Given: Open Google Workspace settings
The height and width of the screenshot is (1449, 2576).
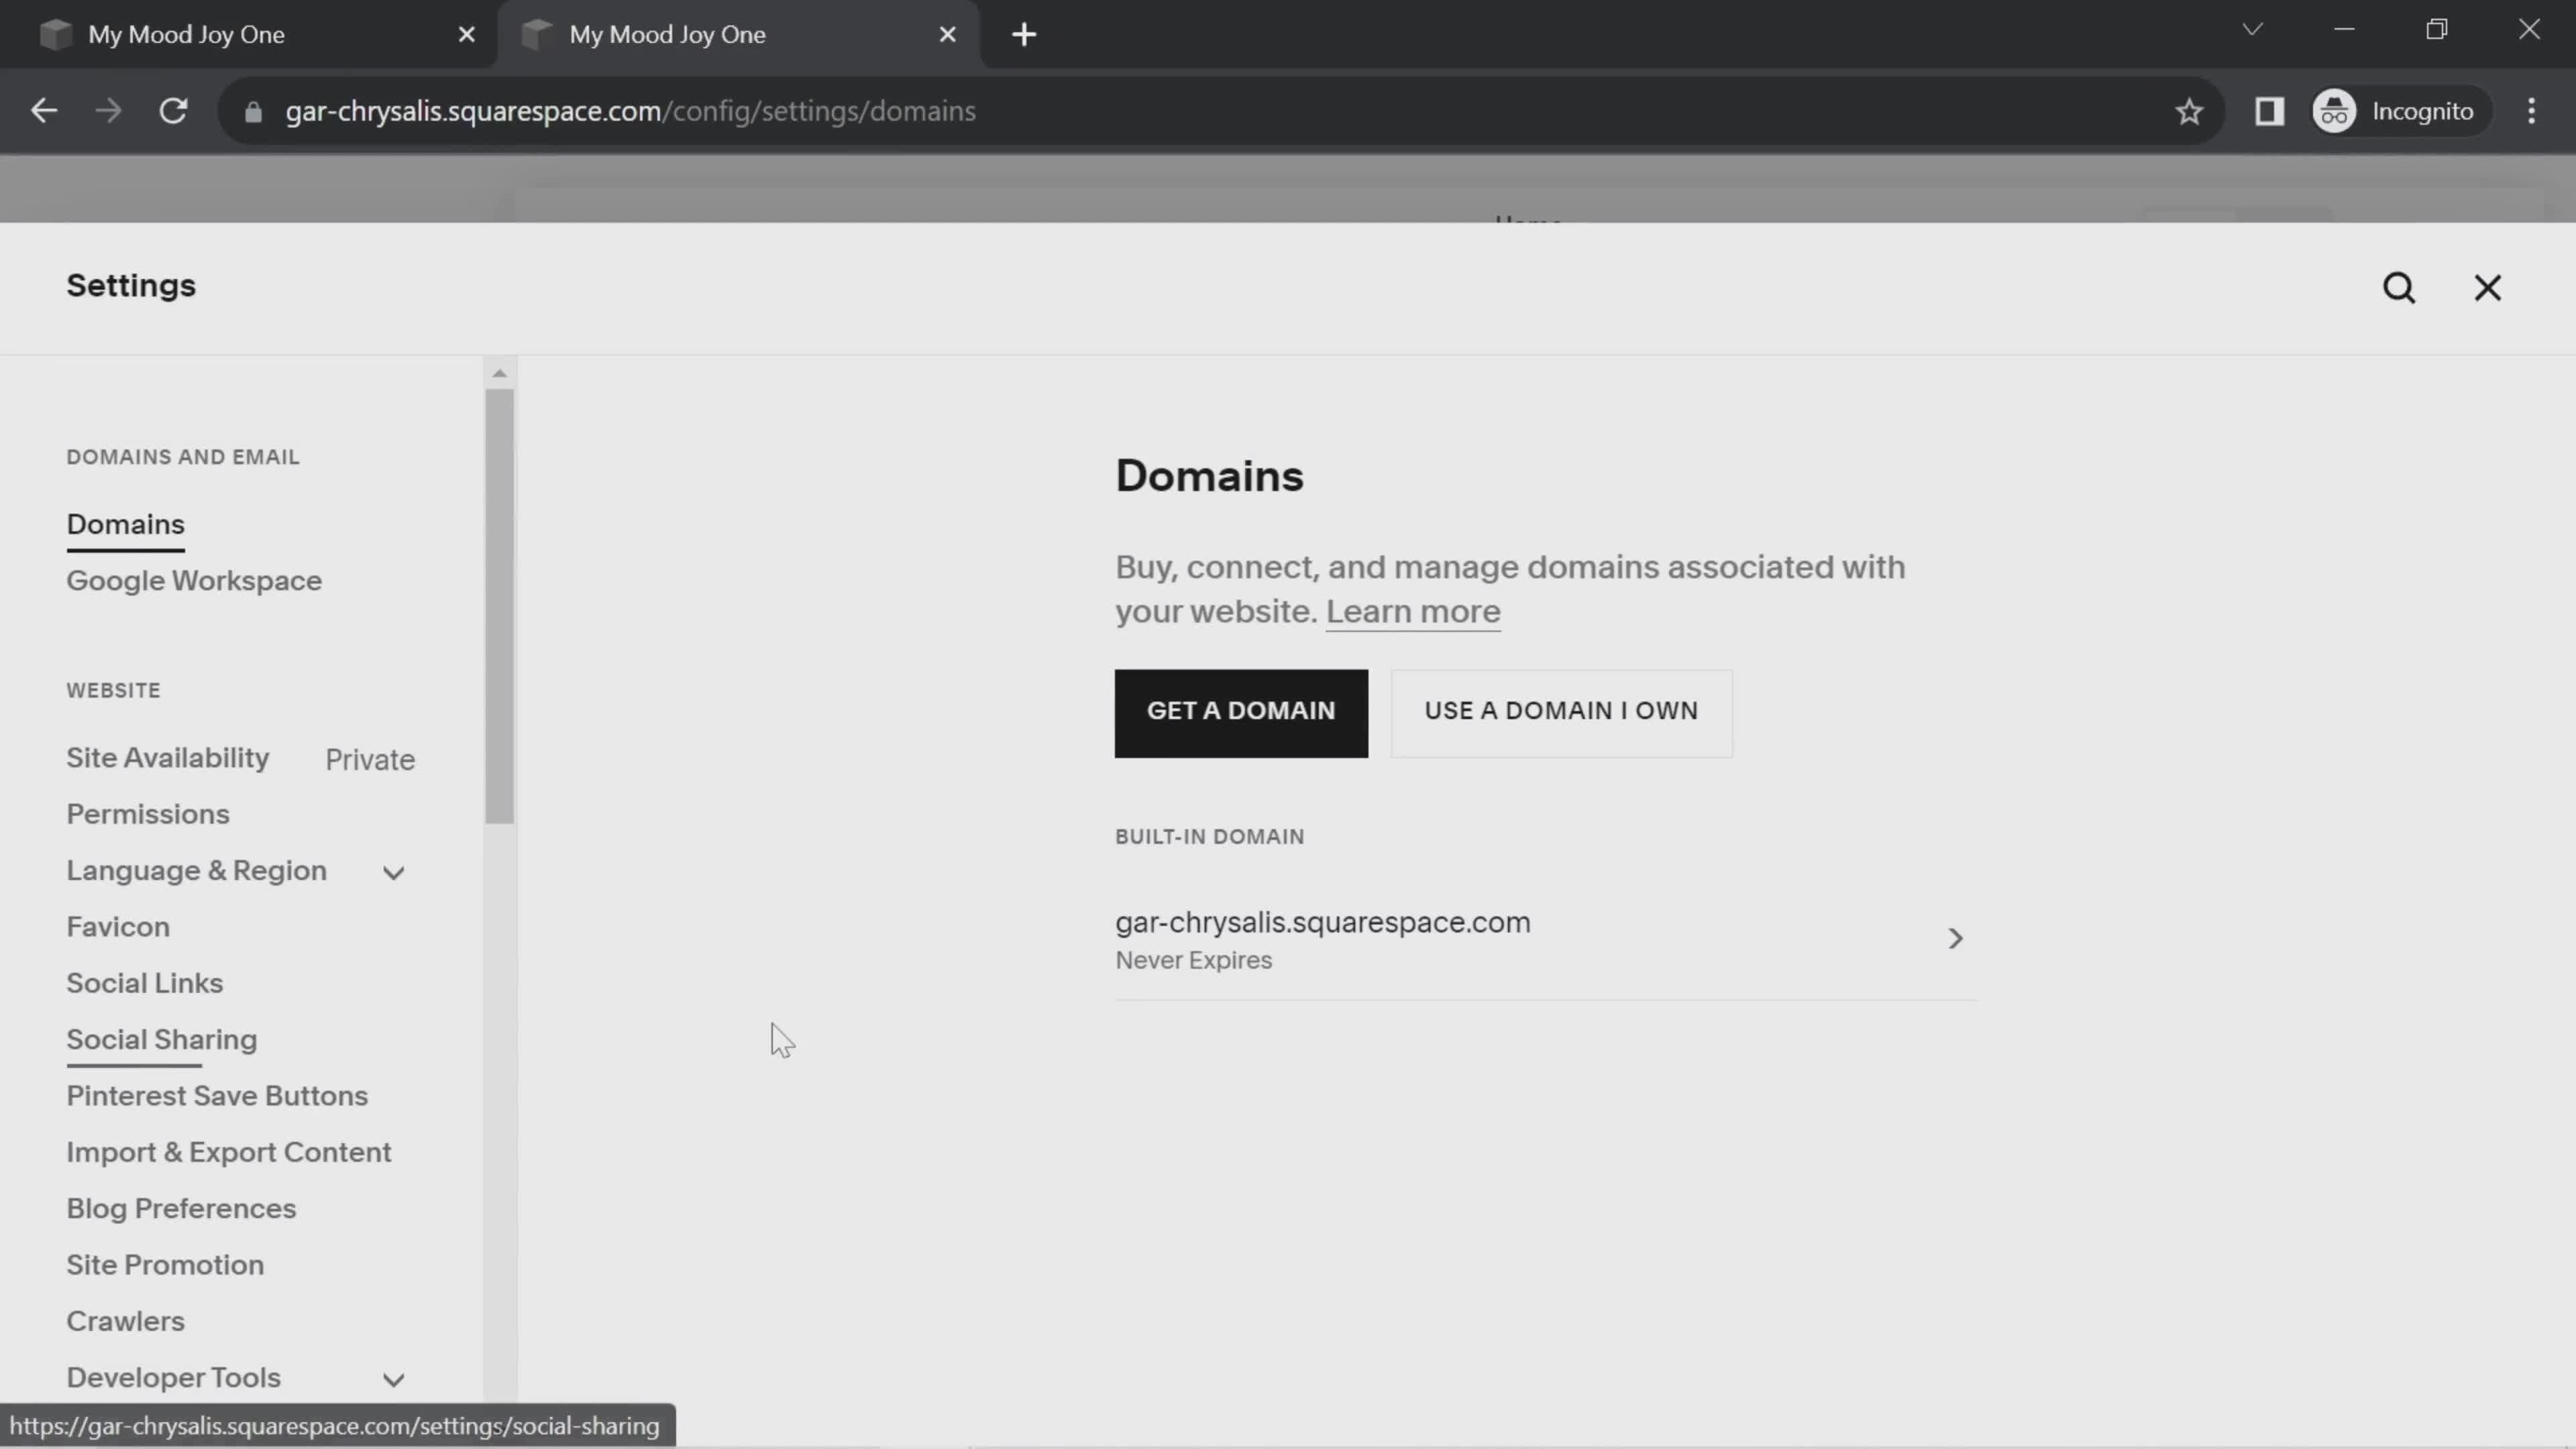Looking at the screenshot, I should [194, 581].
